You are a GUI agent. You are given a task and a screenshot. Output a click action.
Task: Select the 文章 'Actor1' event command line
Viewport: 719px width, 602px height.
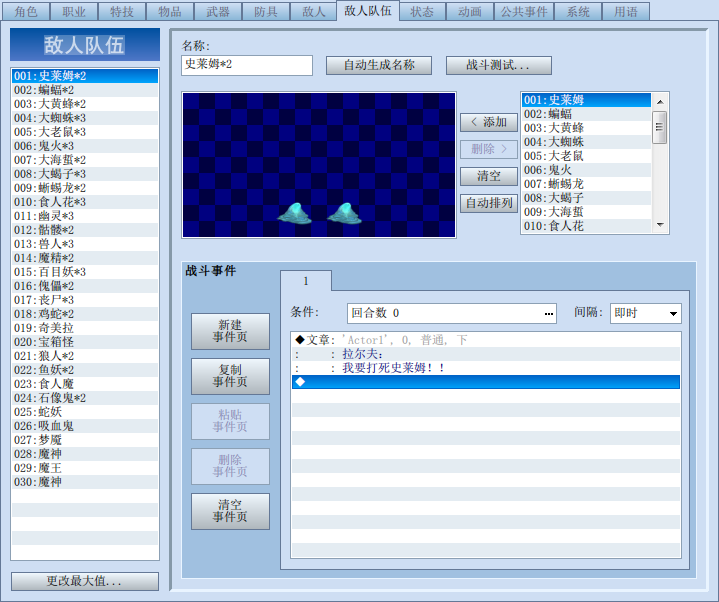coord(486,340)
